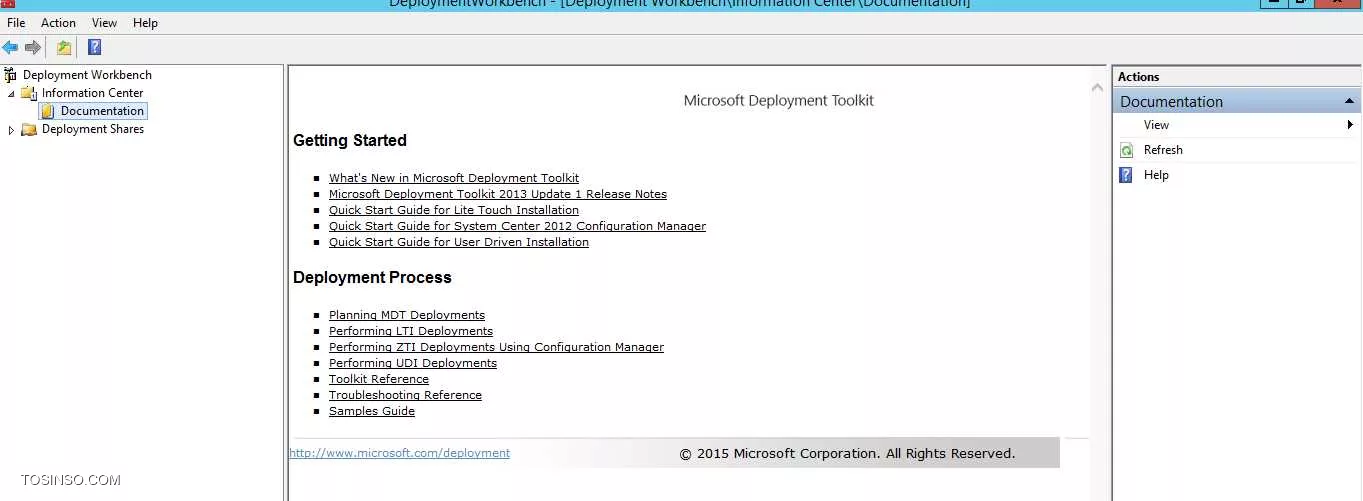Select Information Center tree item
1363x501 pixels.
[x=92, y=93]
